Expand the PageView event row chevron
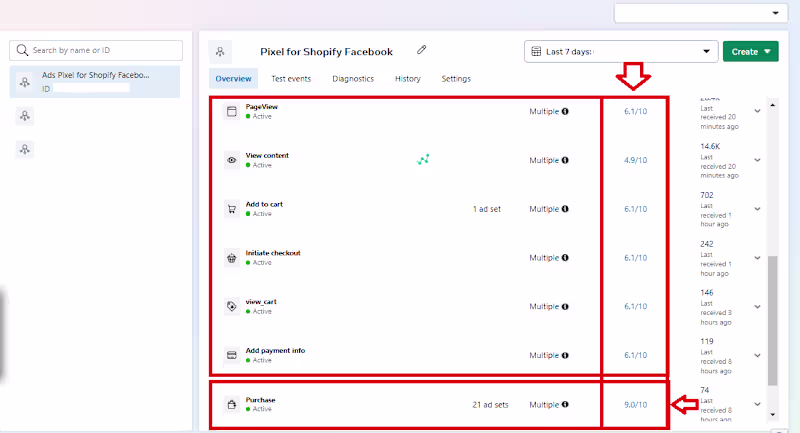 [757, 110]
